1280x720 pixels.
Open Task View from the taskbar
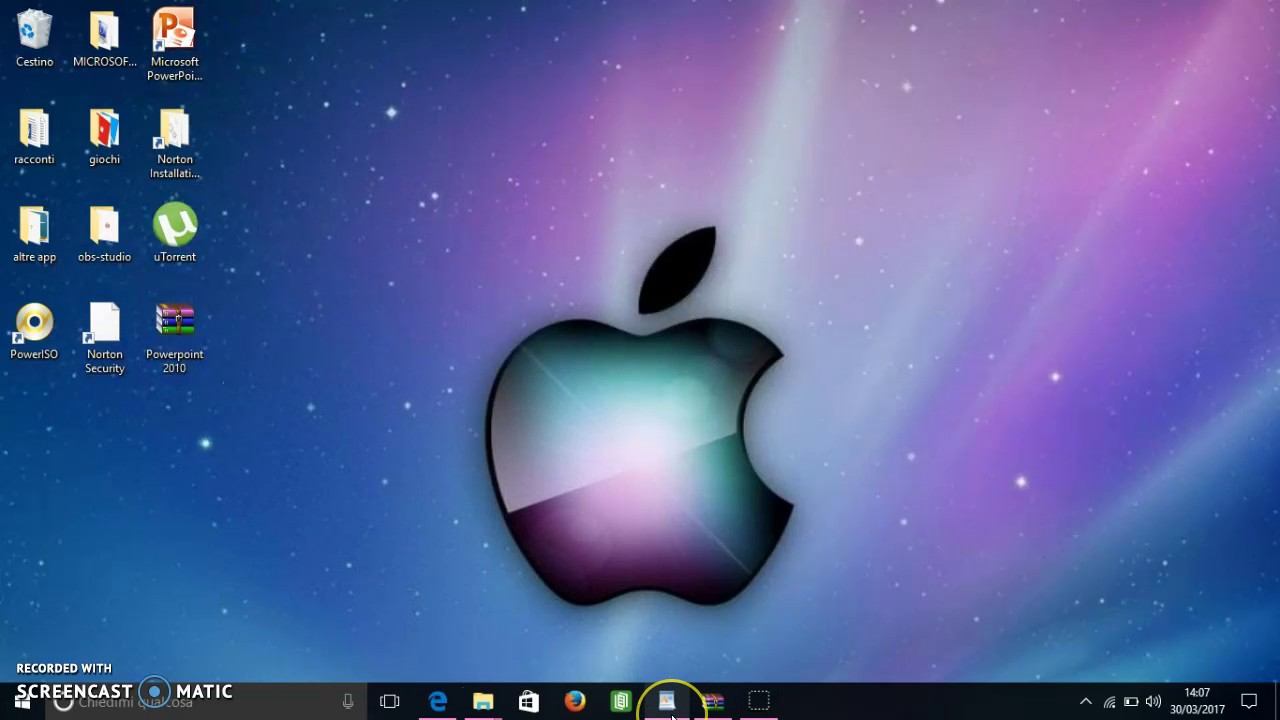(x=390, y=702)
